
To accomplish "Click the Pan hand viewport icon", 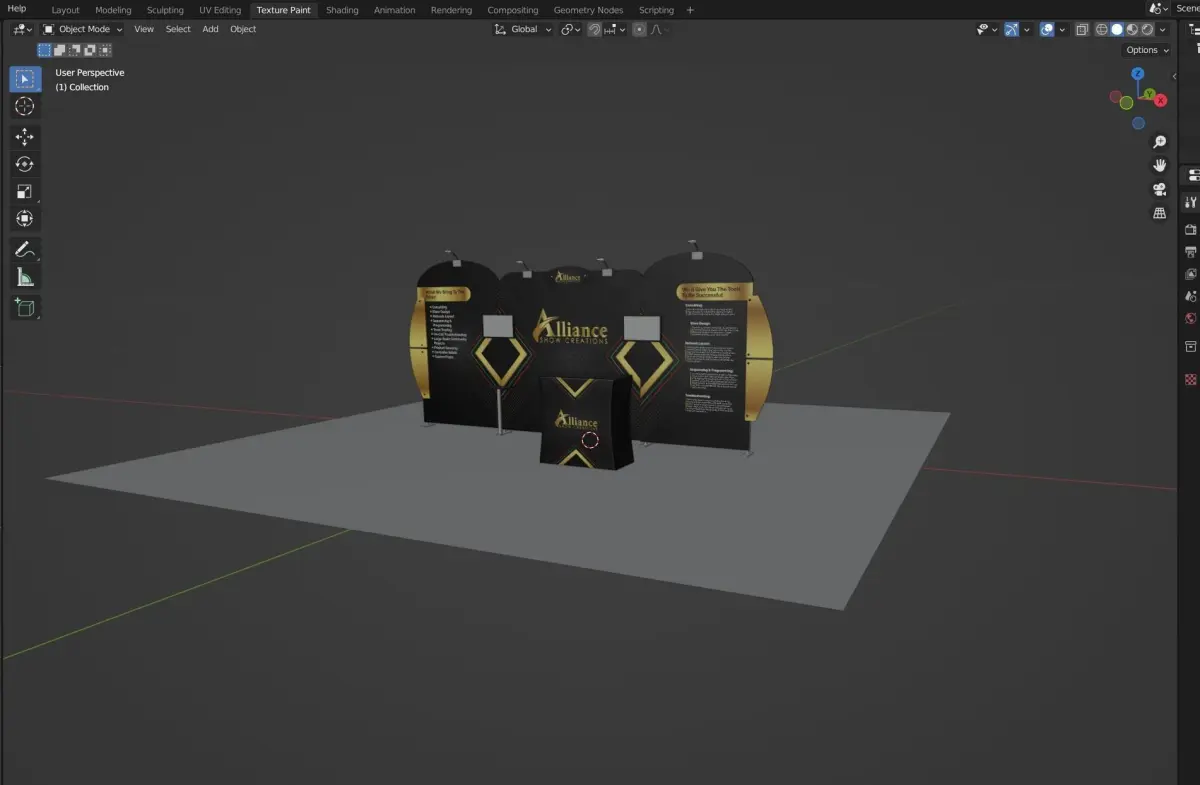I will [1160, 165].
